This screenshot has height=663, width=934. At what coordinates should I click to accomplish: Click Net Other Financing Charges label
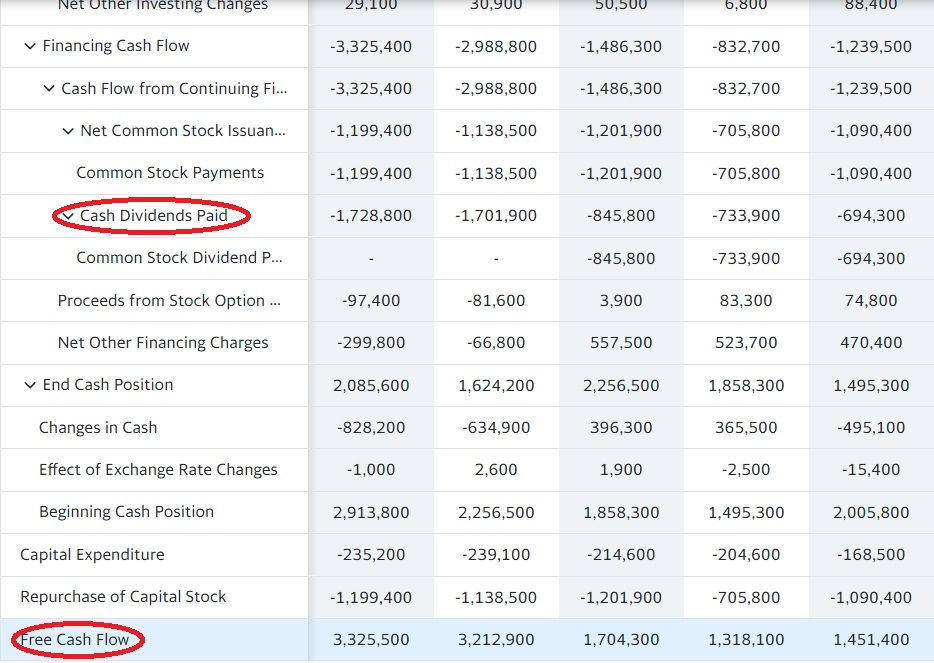163,343
